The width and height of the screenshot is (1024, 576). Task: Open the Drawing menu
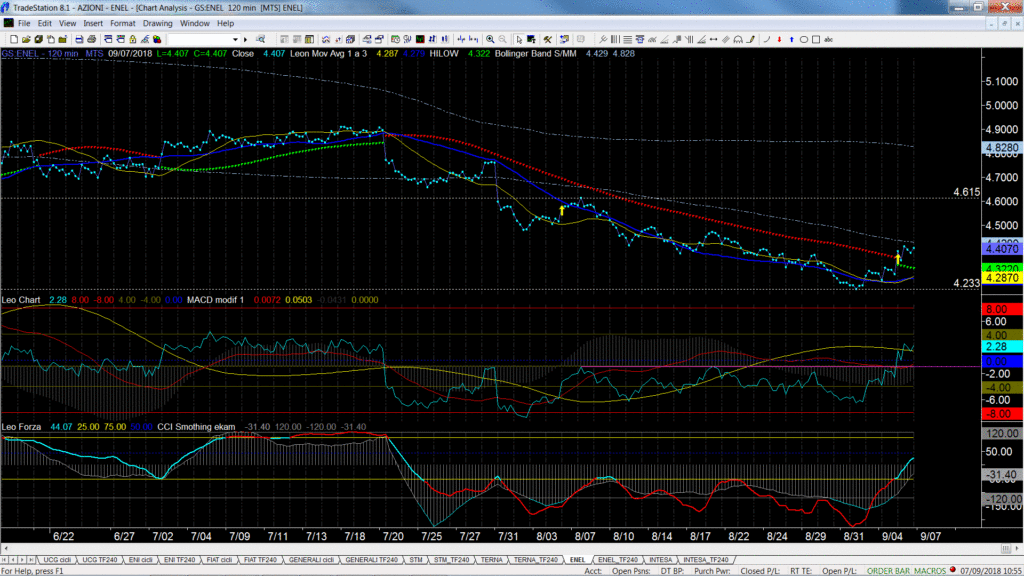157,24
